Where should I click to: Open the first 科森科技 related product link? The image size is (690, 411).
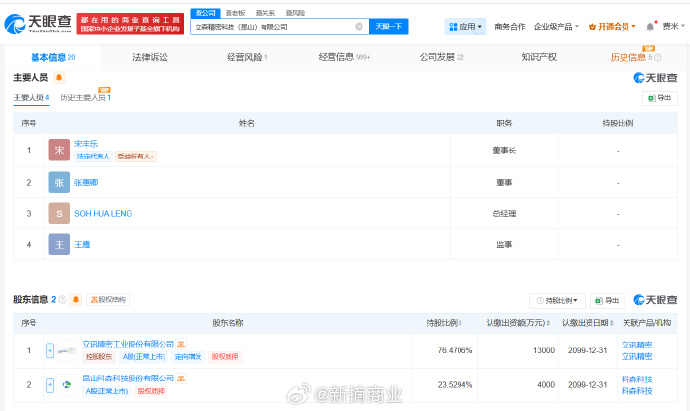pos(637,379)
